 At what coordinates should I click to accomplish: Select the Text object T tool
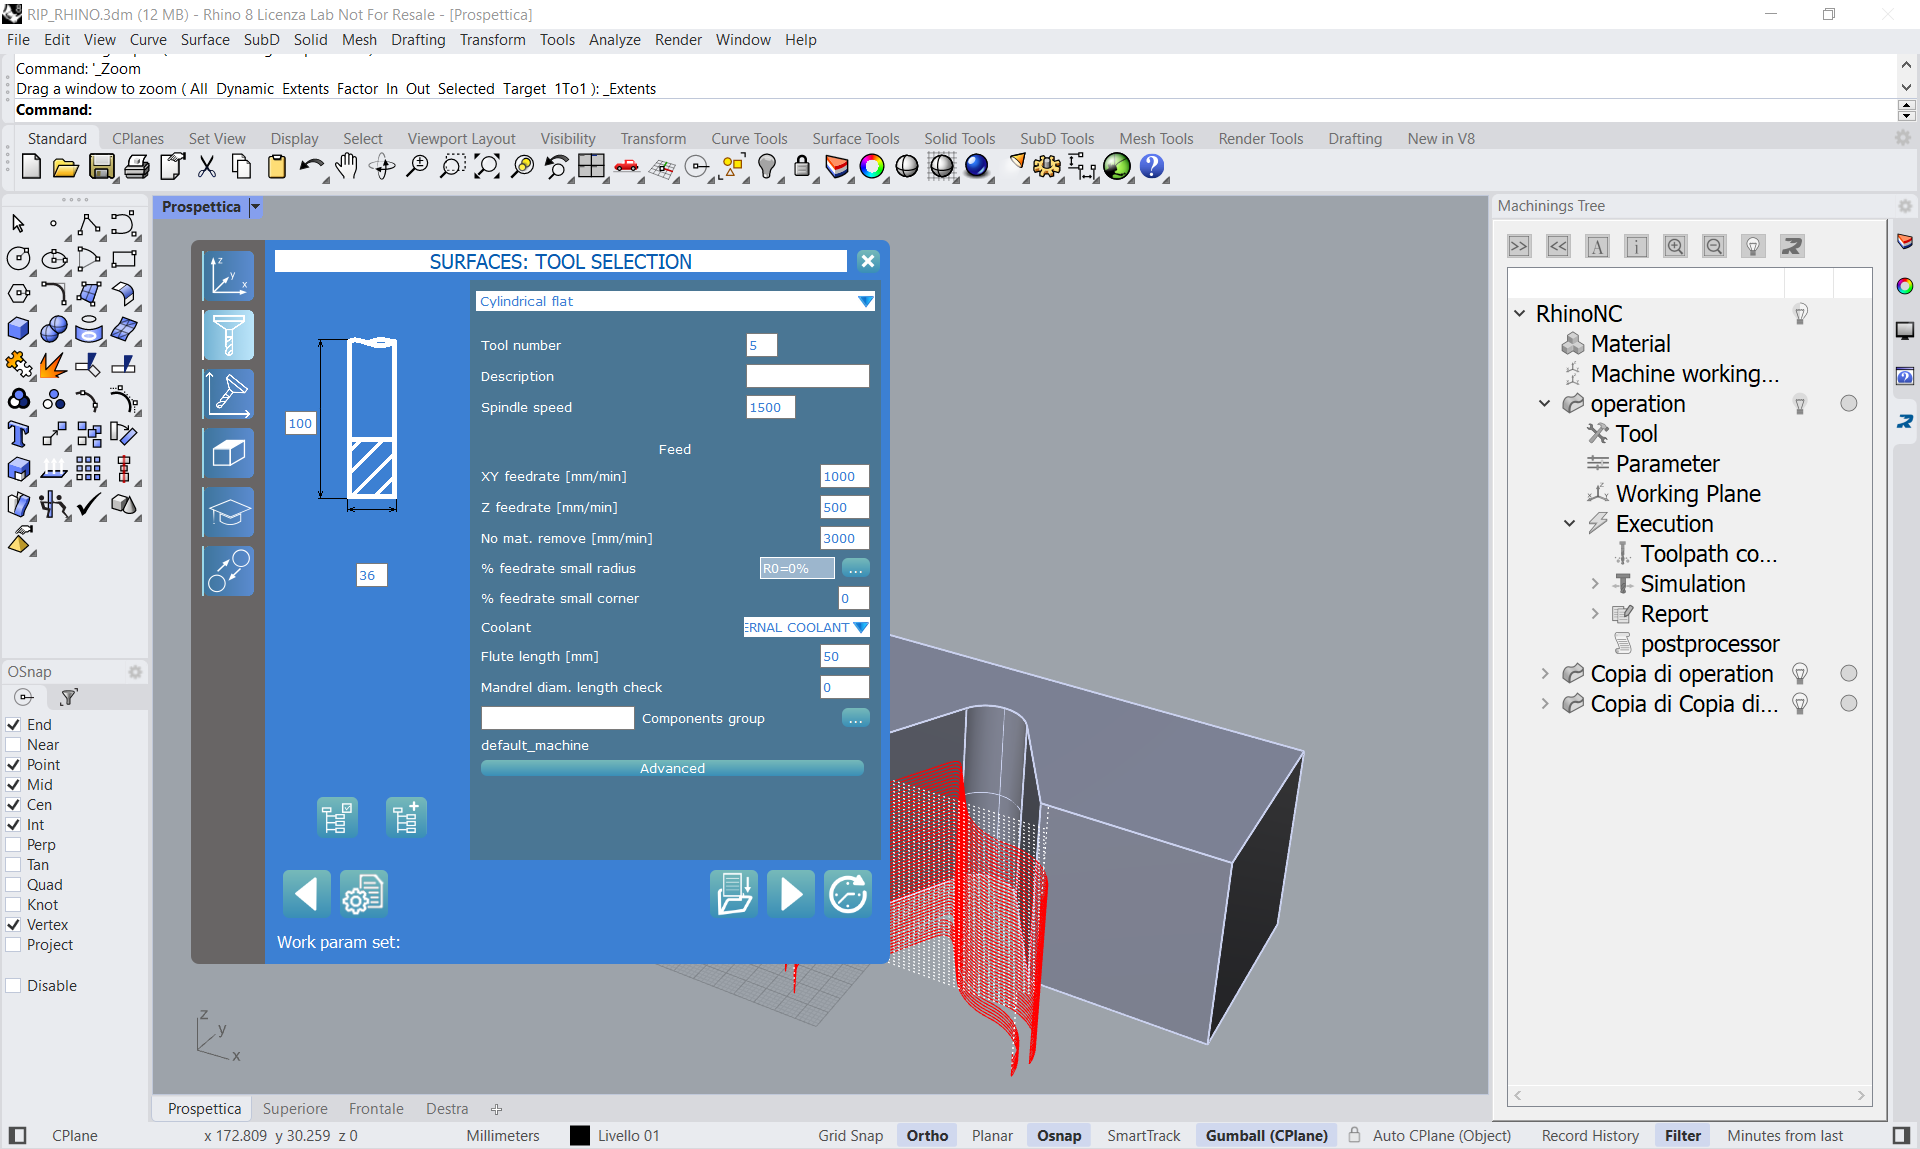19,434
